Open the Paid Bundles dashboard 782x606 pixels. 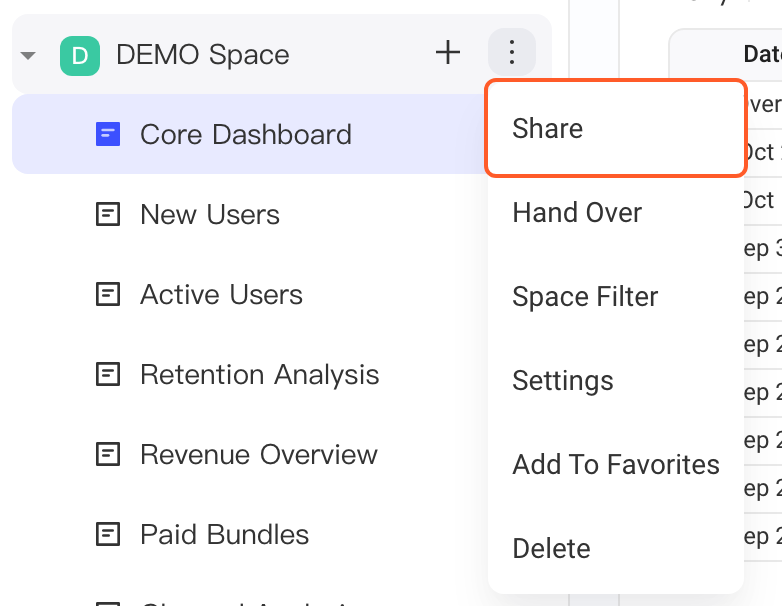tap(224, 535)
